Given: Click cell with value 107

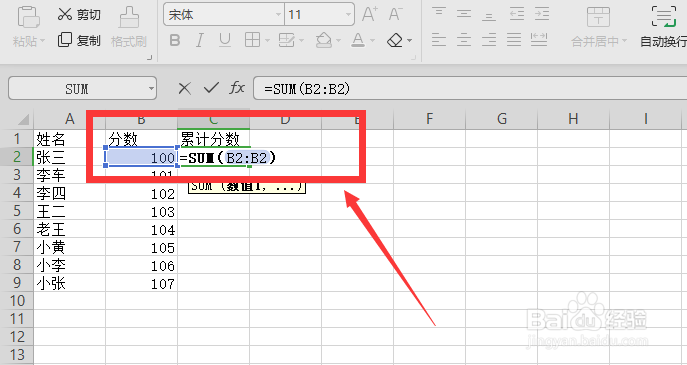Looking at the screenshot, I should [x=142, y=283].
